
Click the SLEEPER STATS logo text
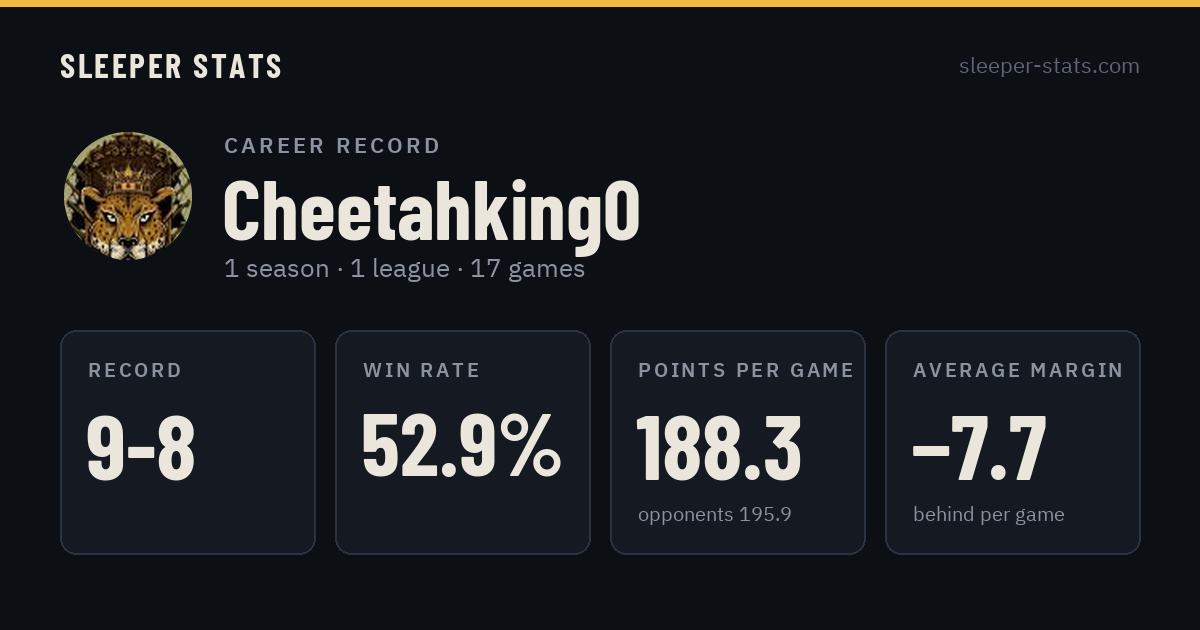pyautogui.click(x=171, y=66)
